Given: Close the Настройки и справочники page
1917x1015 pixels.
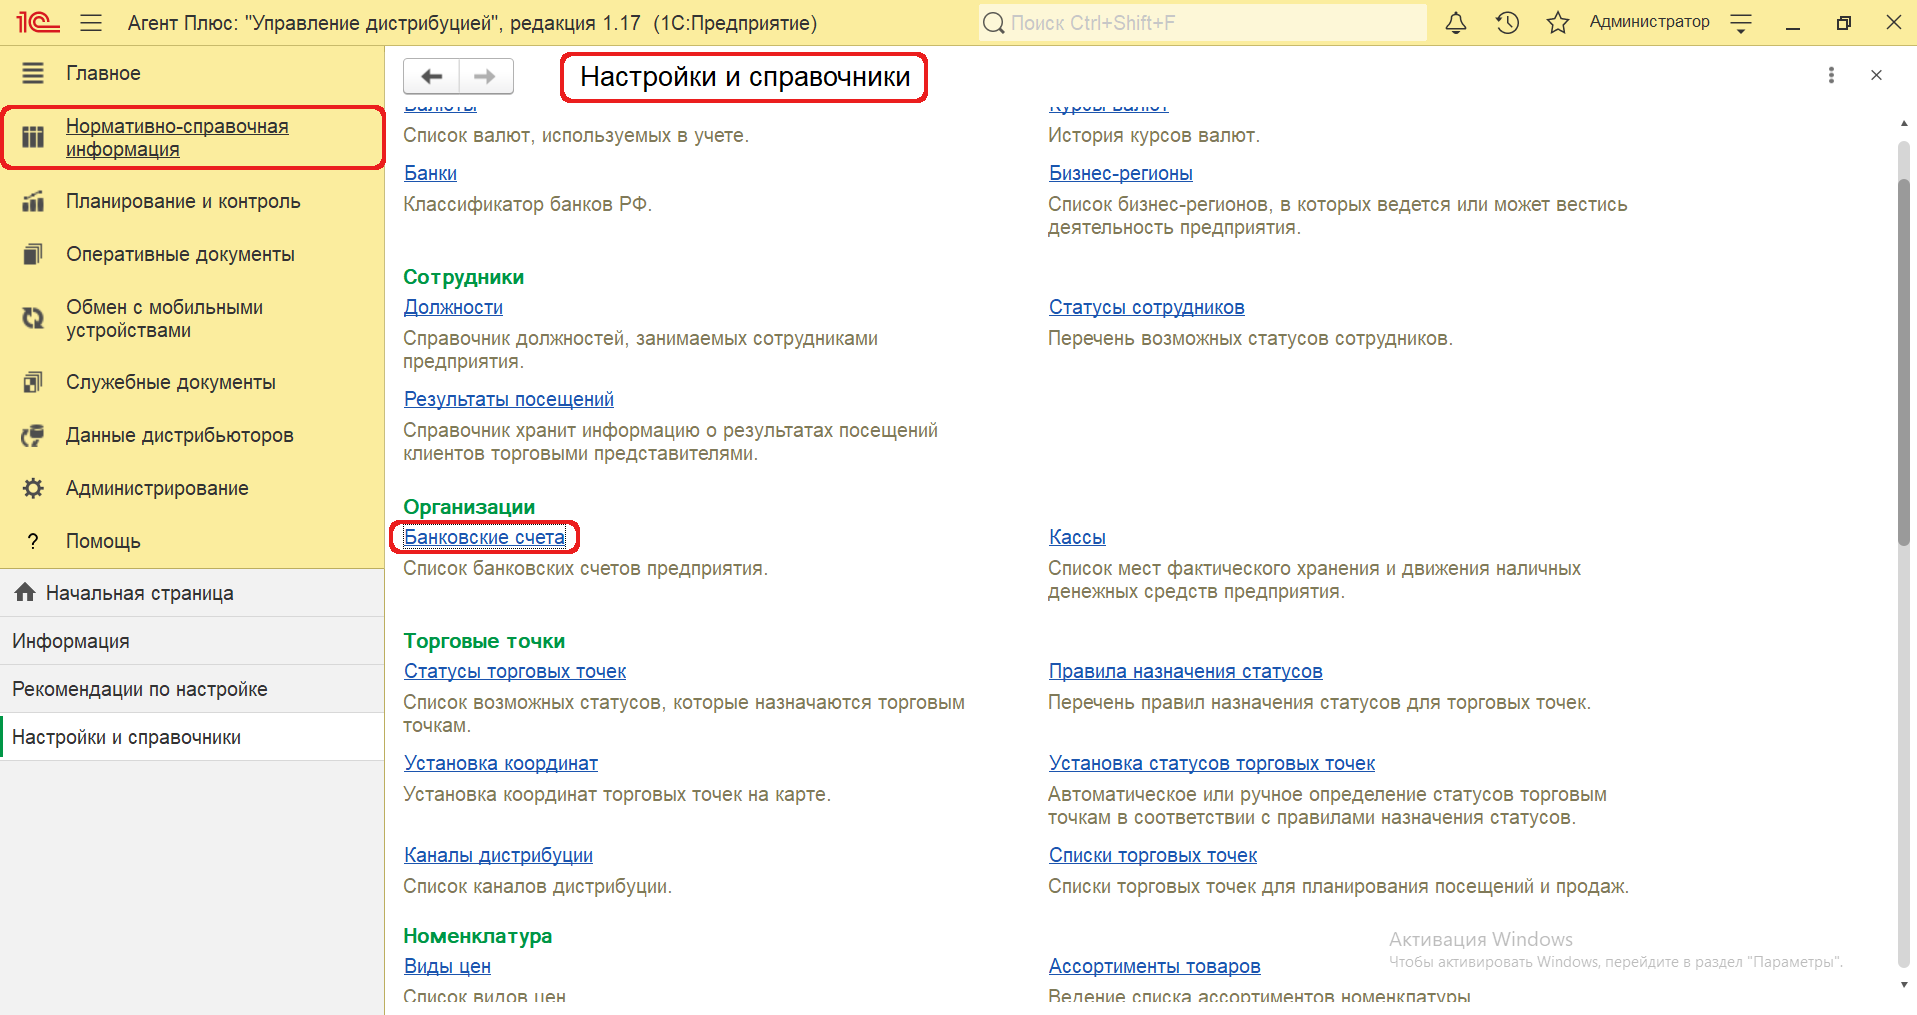Looking at the screenshot, I should [x=1876, y=75].
